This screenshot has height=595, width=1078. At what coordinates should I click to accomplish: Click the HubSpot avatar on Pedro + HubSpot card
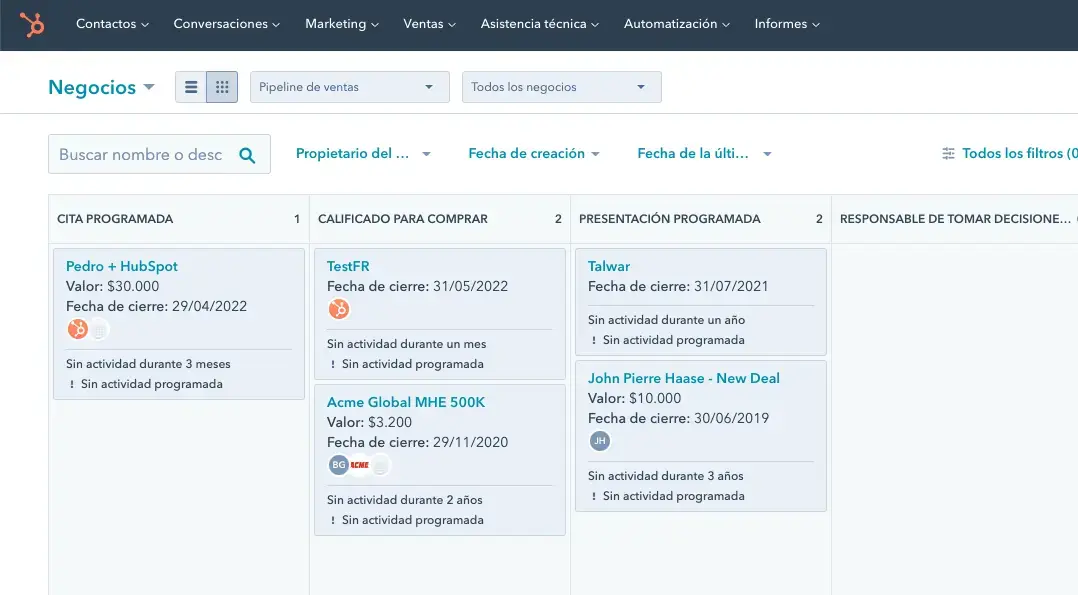77,329
